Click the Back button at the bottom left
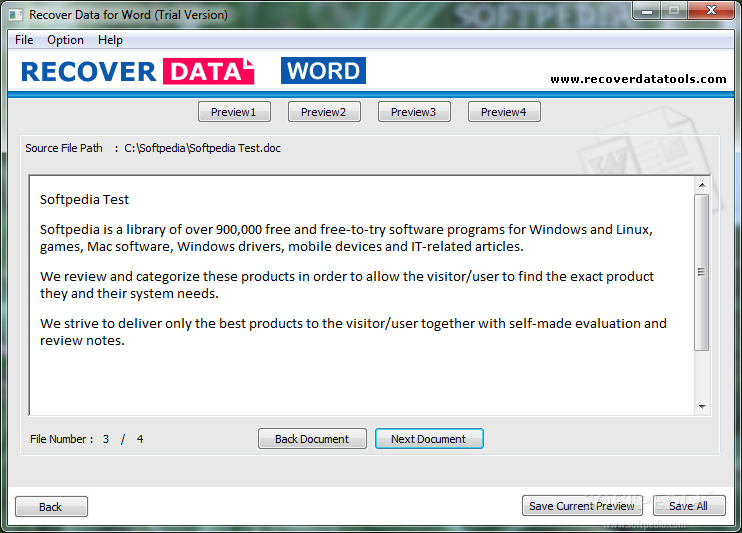Image resolution: width=742 pixels, height=533 pixels. coord(51,506)
